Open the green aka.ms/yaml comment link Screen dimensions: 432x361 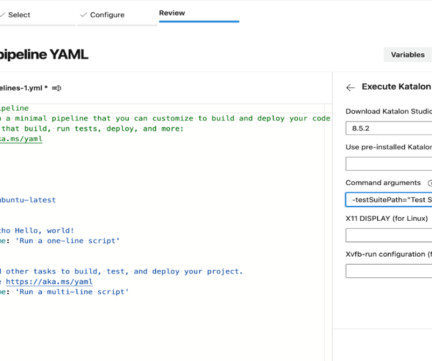tap(21, 139)
